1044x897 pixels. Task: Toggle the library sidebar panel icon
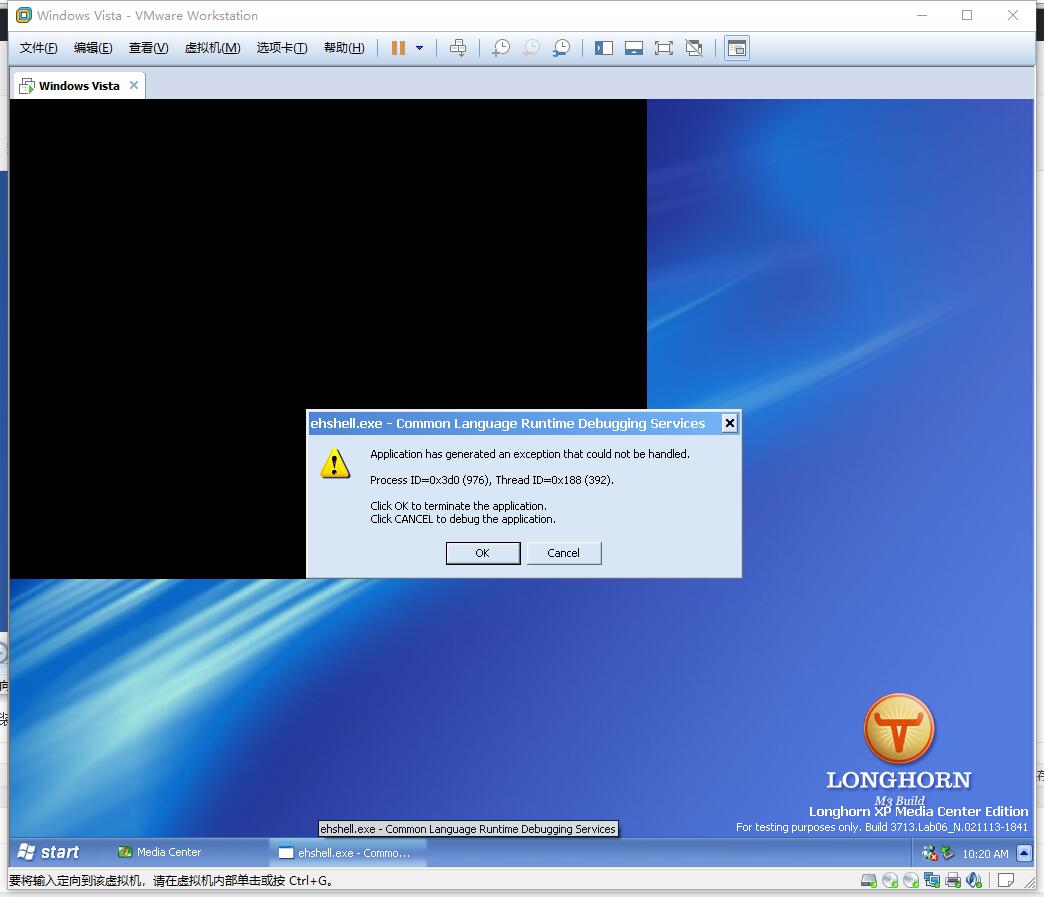coord(604,48)
